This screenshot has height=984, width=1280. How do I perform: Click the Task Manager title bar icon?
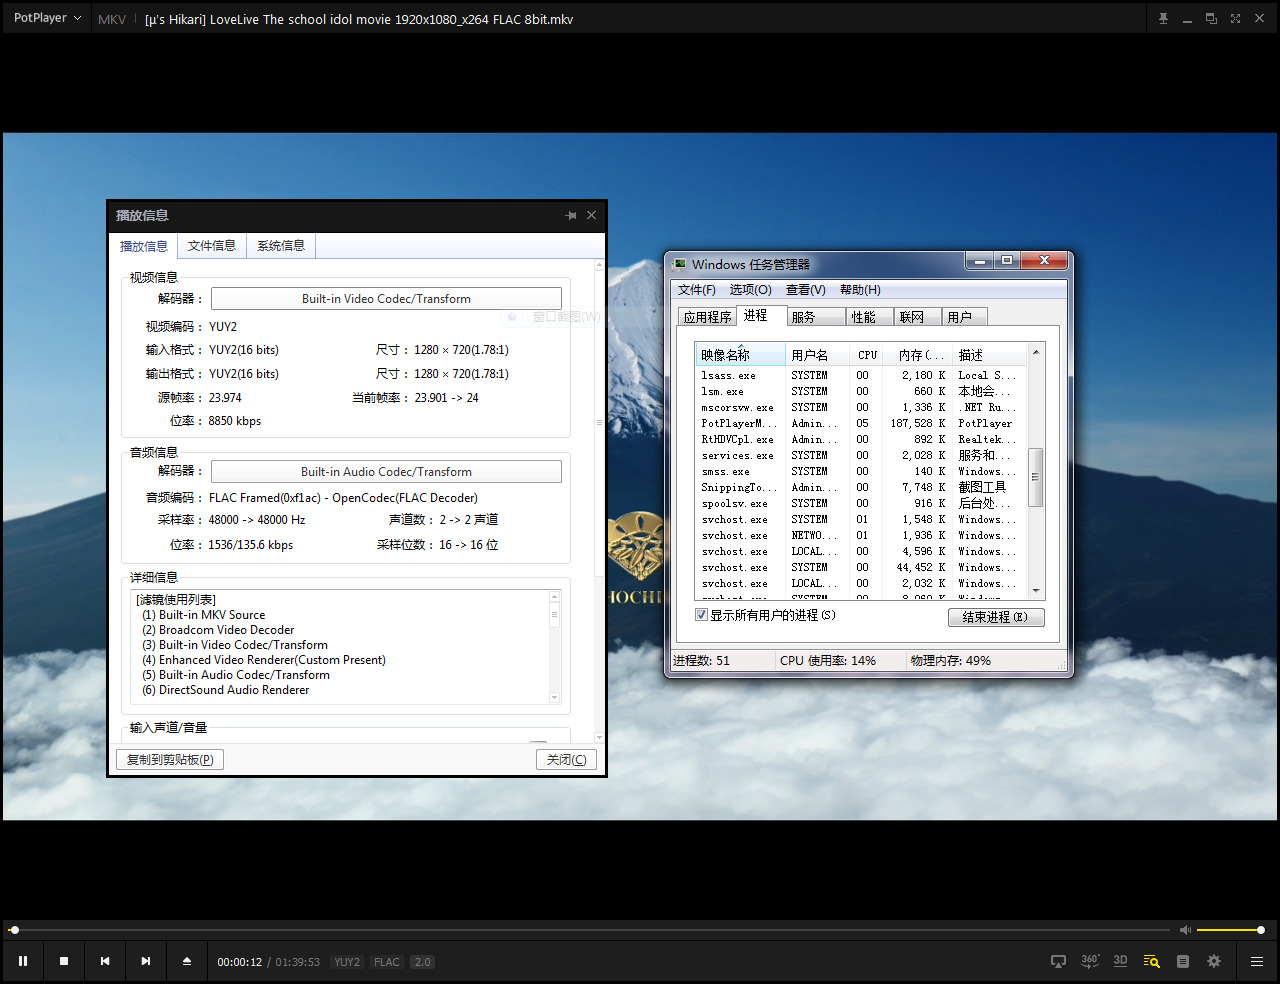point(680,264)
